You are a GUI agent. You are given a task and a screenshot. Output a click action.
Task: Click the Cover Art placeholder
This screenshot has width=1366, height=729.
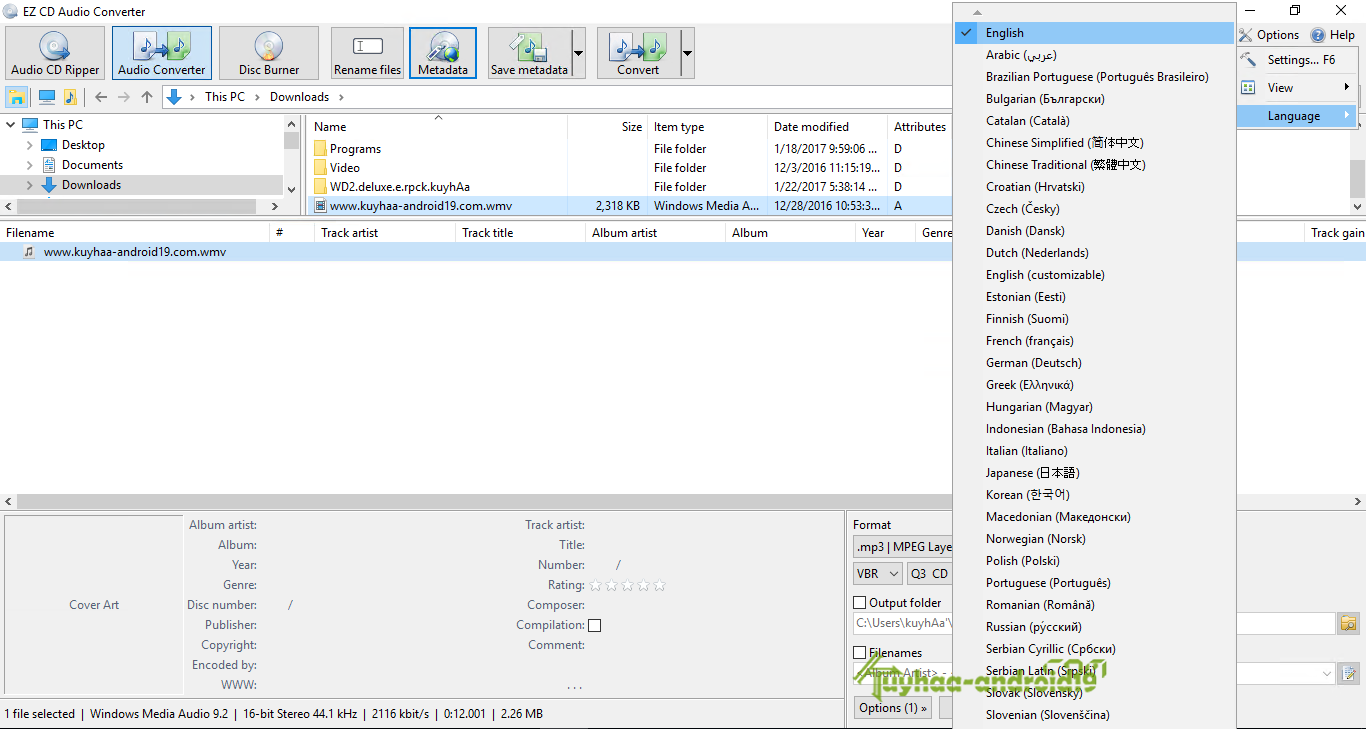tap(94, 605)
